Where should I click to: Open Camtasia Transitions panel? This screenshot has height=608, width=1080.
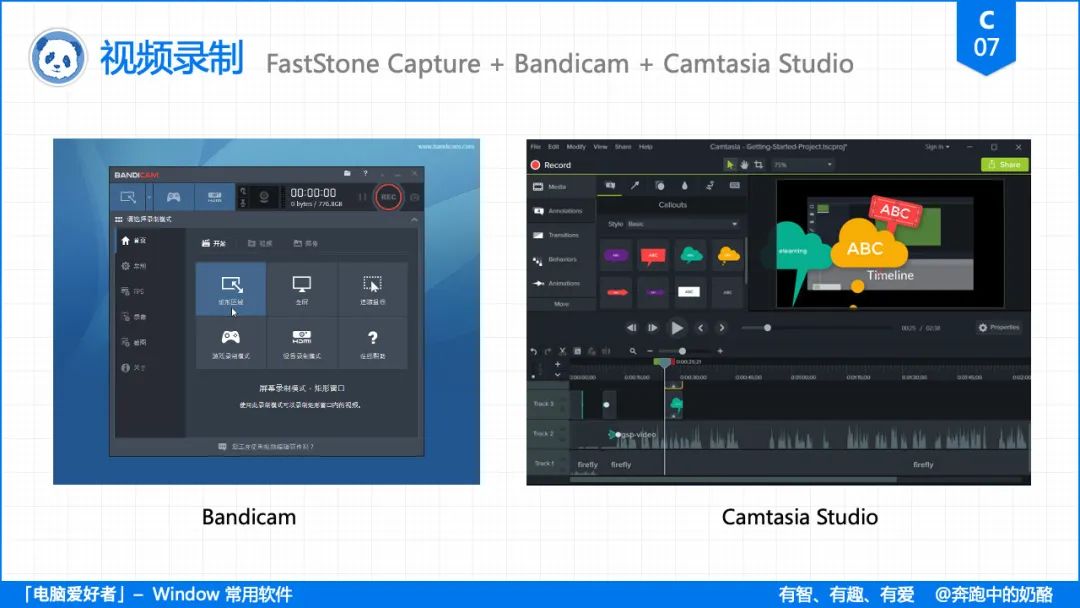561,235
